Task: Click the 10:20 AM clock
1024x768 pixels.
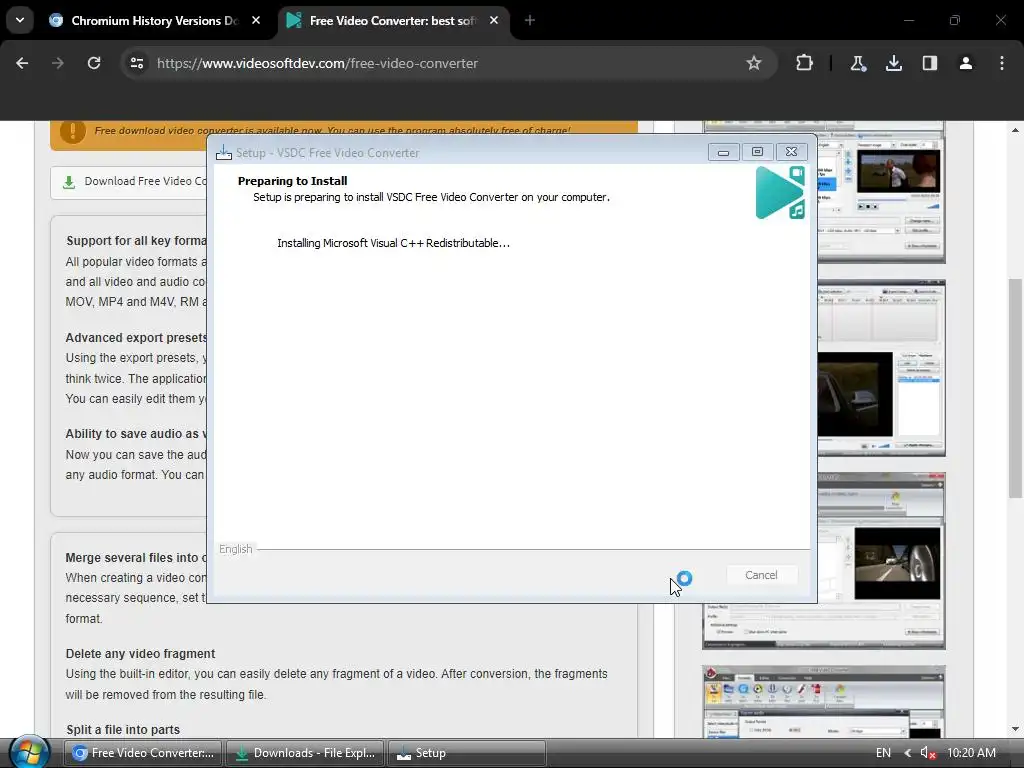Action: point(971,753)
